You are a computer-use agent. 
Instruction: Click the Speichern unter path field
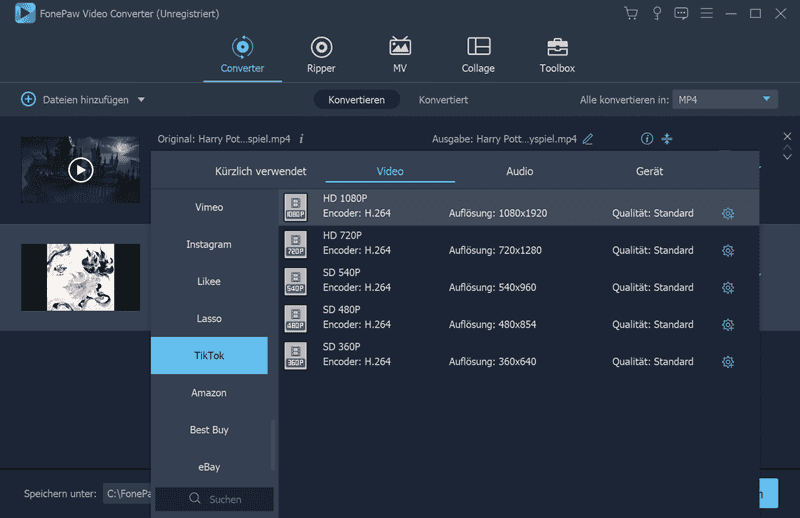click(128, 494)
